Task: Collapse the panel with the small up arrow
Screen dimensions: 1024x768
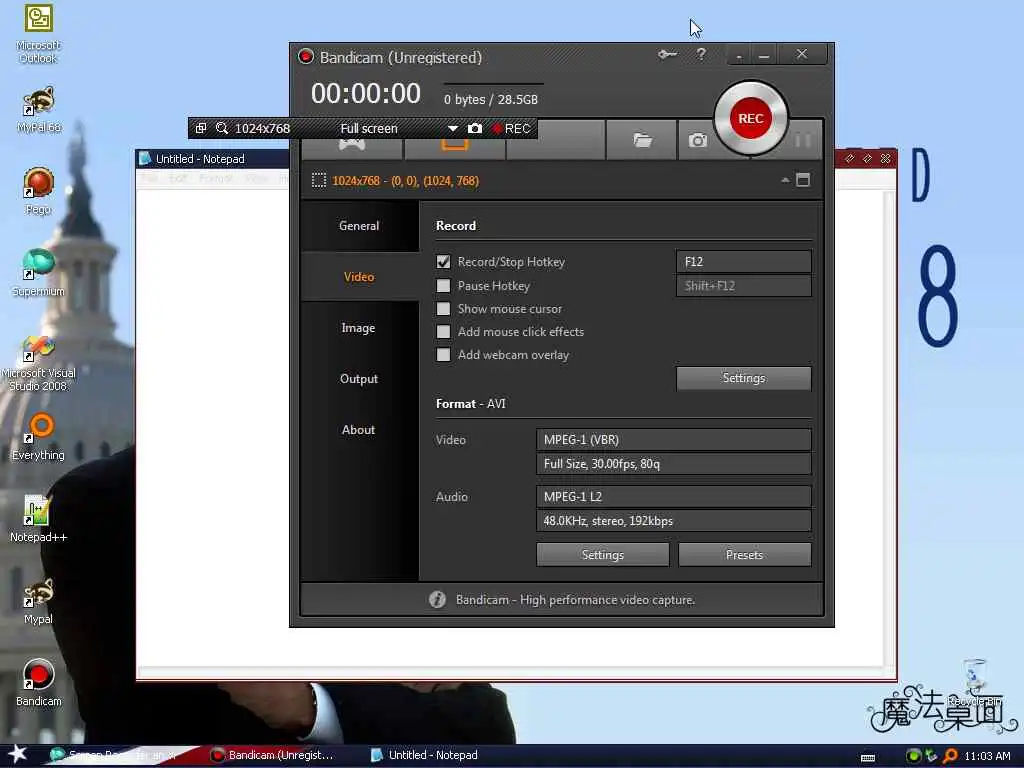Action: point(785,180)
